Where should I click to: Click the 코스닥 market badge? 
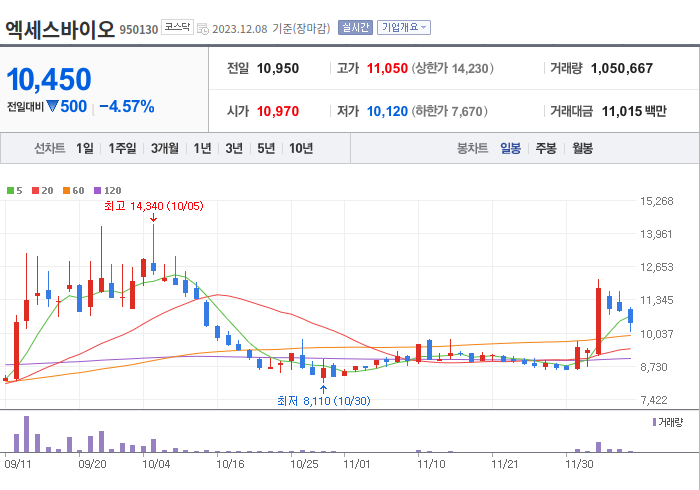click(x=177, y=27)
